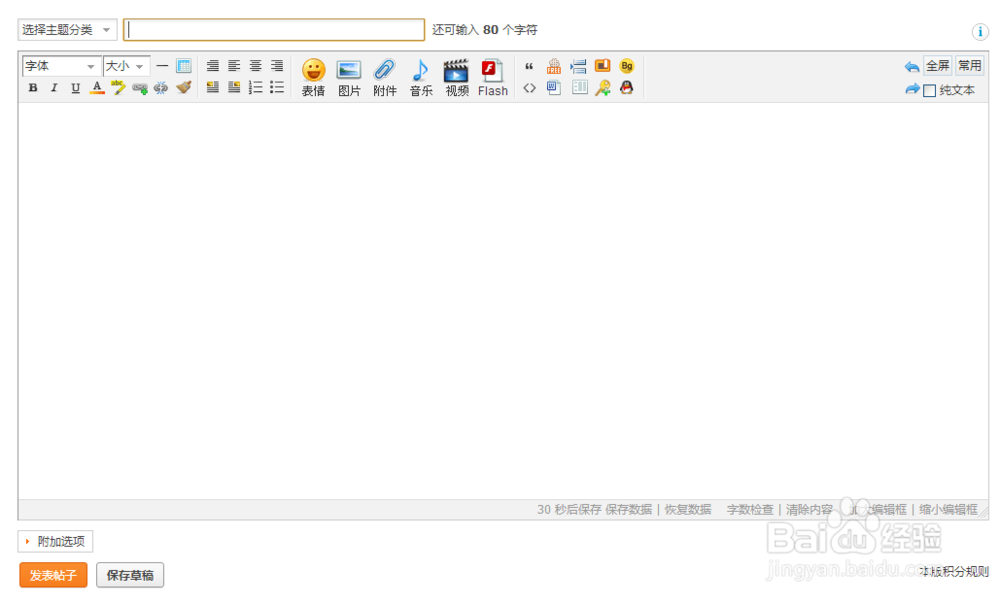Screen dimensions: 1000x604
Task: Toggle bold formatting with the B icon
Action: (x=33, y=88)
